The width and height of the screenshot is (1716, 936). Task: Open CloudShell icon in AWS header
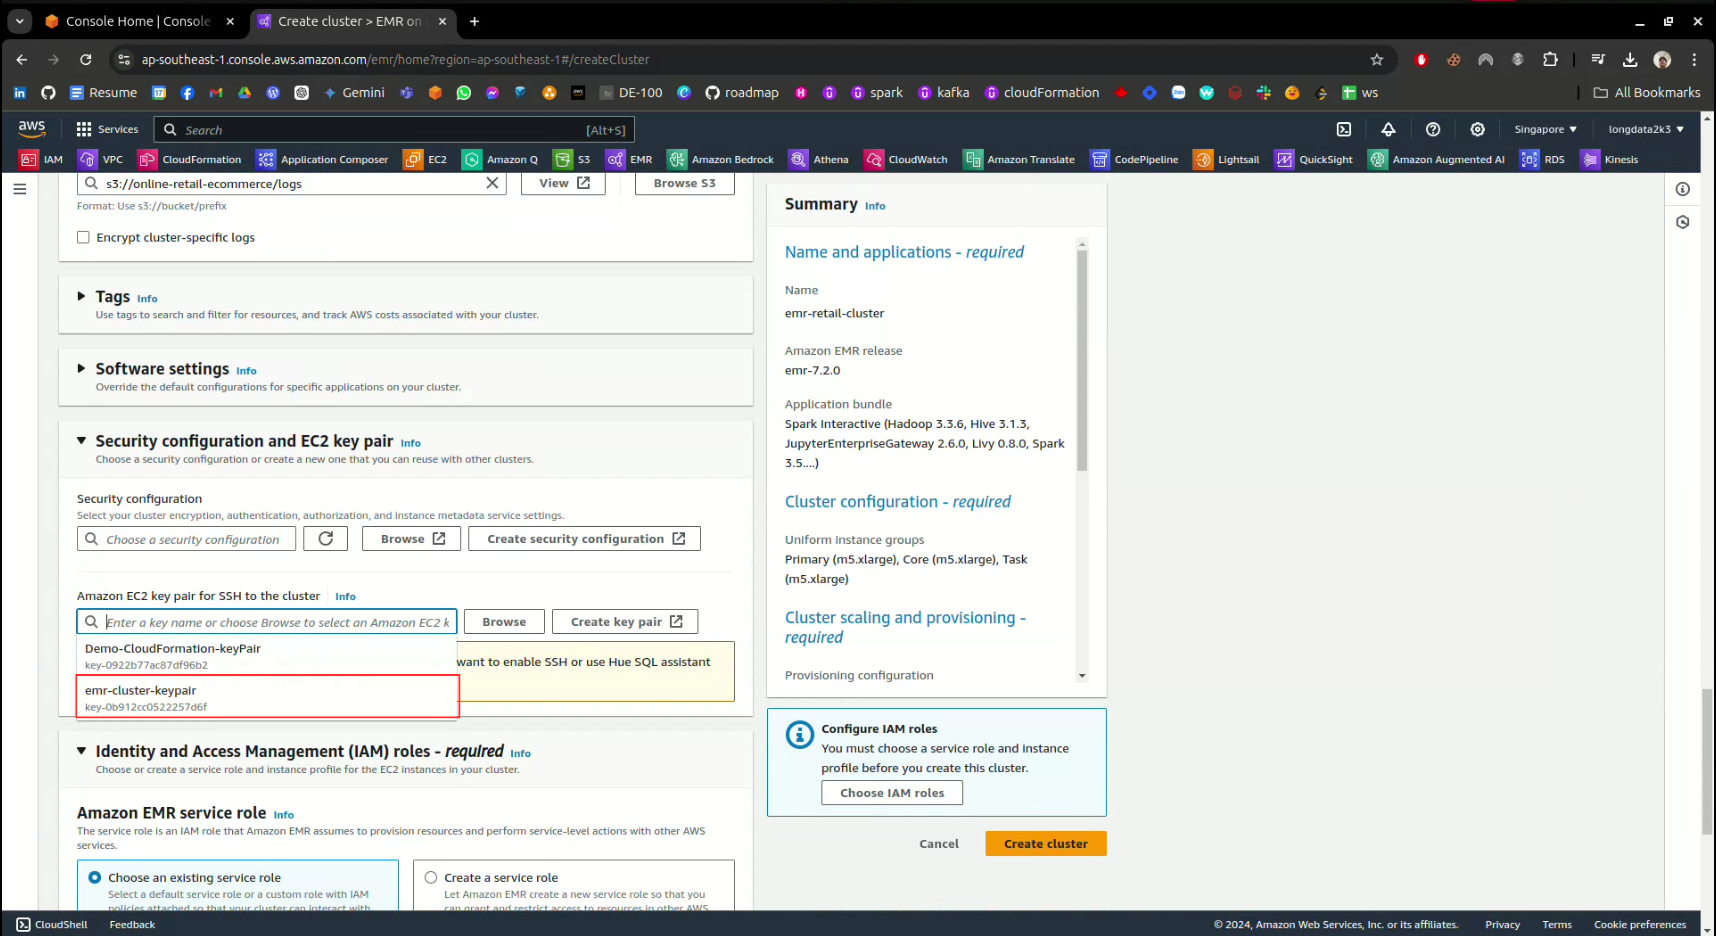point(1344,129)
